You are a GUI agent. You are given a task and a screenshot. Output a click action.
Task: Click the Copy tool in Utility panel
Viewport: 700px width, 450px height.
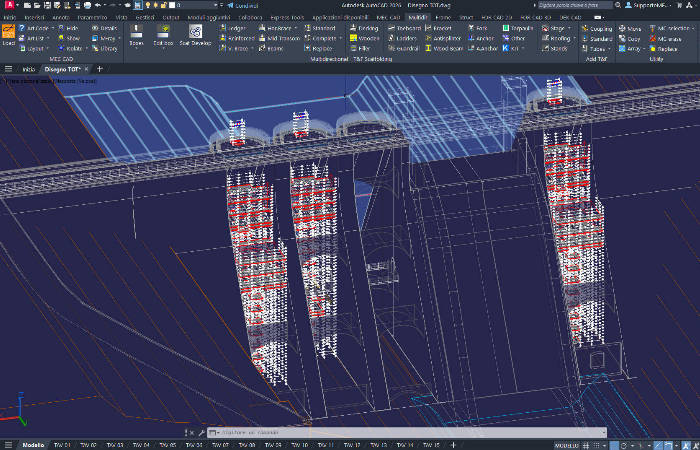pyautogui.click(x=629, y=39)
